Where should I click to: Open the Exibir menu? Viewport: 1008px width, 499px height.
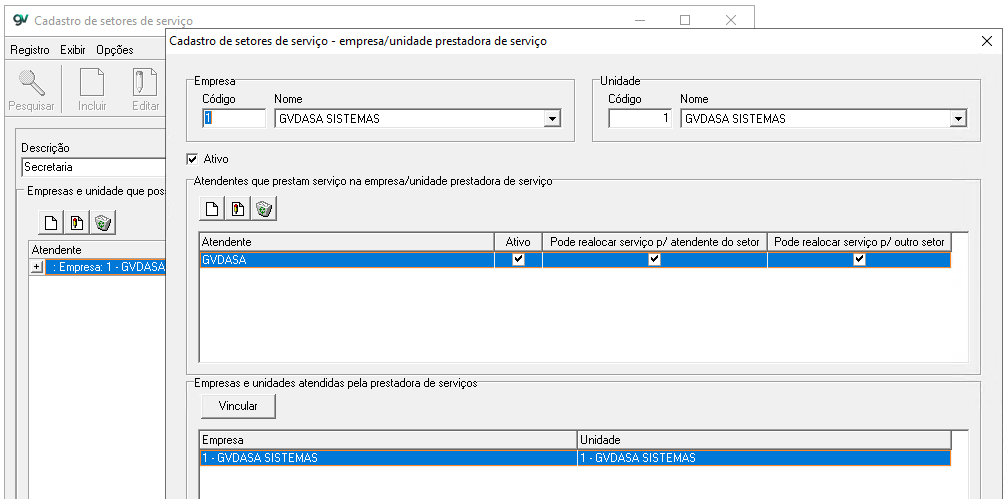73,50
